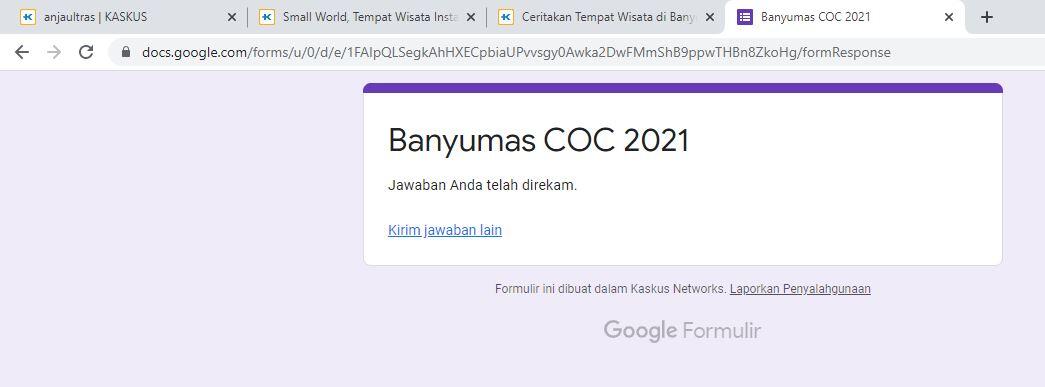Click Kirim jawaban lain link
The height and width of the screenshot is (387, 1045).
coord(445,230)
